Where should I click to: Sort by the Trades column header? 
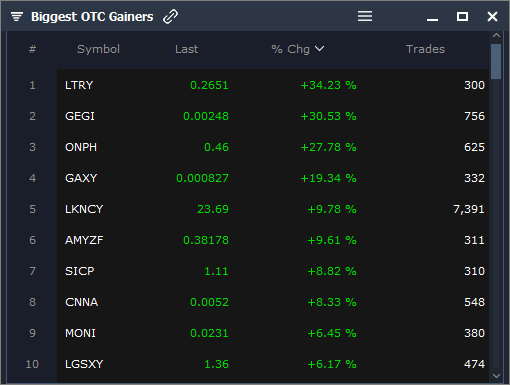[x=425, y=49]
